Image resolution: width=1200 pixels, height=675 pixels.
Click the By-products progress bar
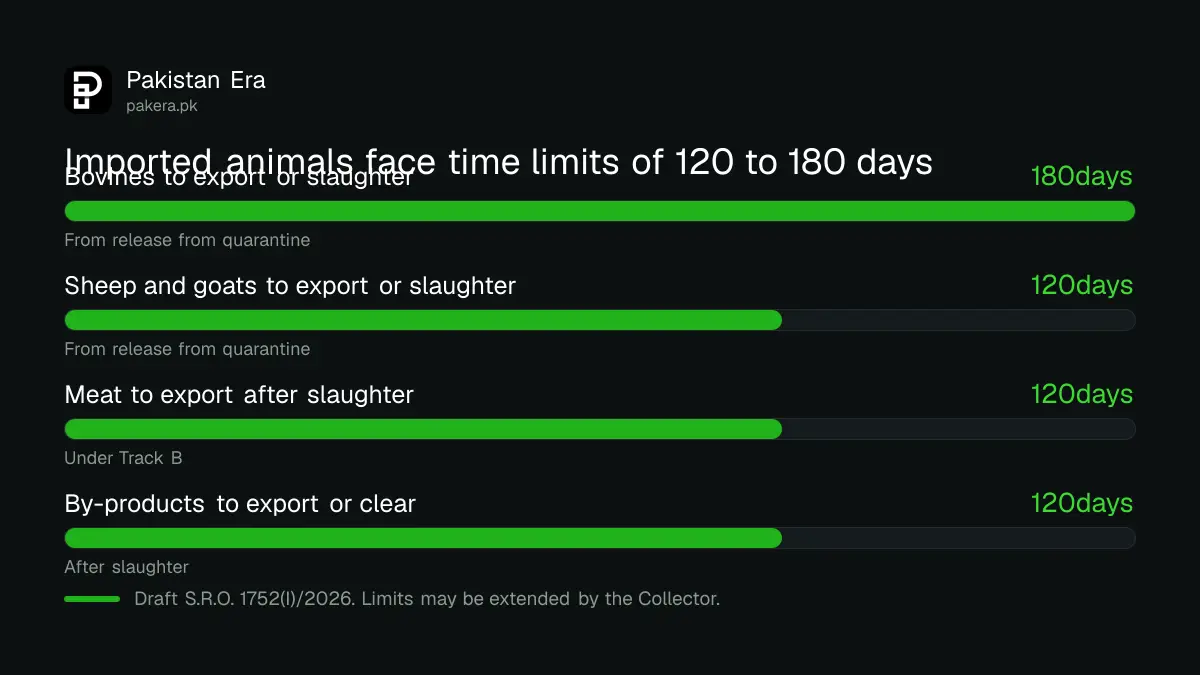600,538
